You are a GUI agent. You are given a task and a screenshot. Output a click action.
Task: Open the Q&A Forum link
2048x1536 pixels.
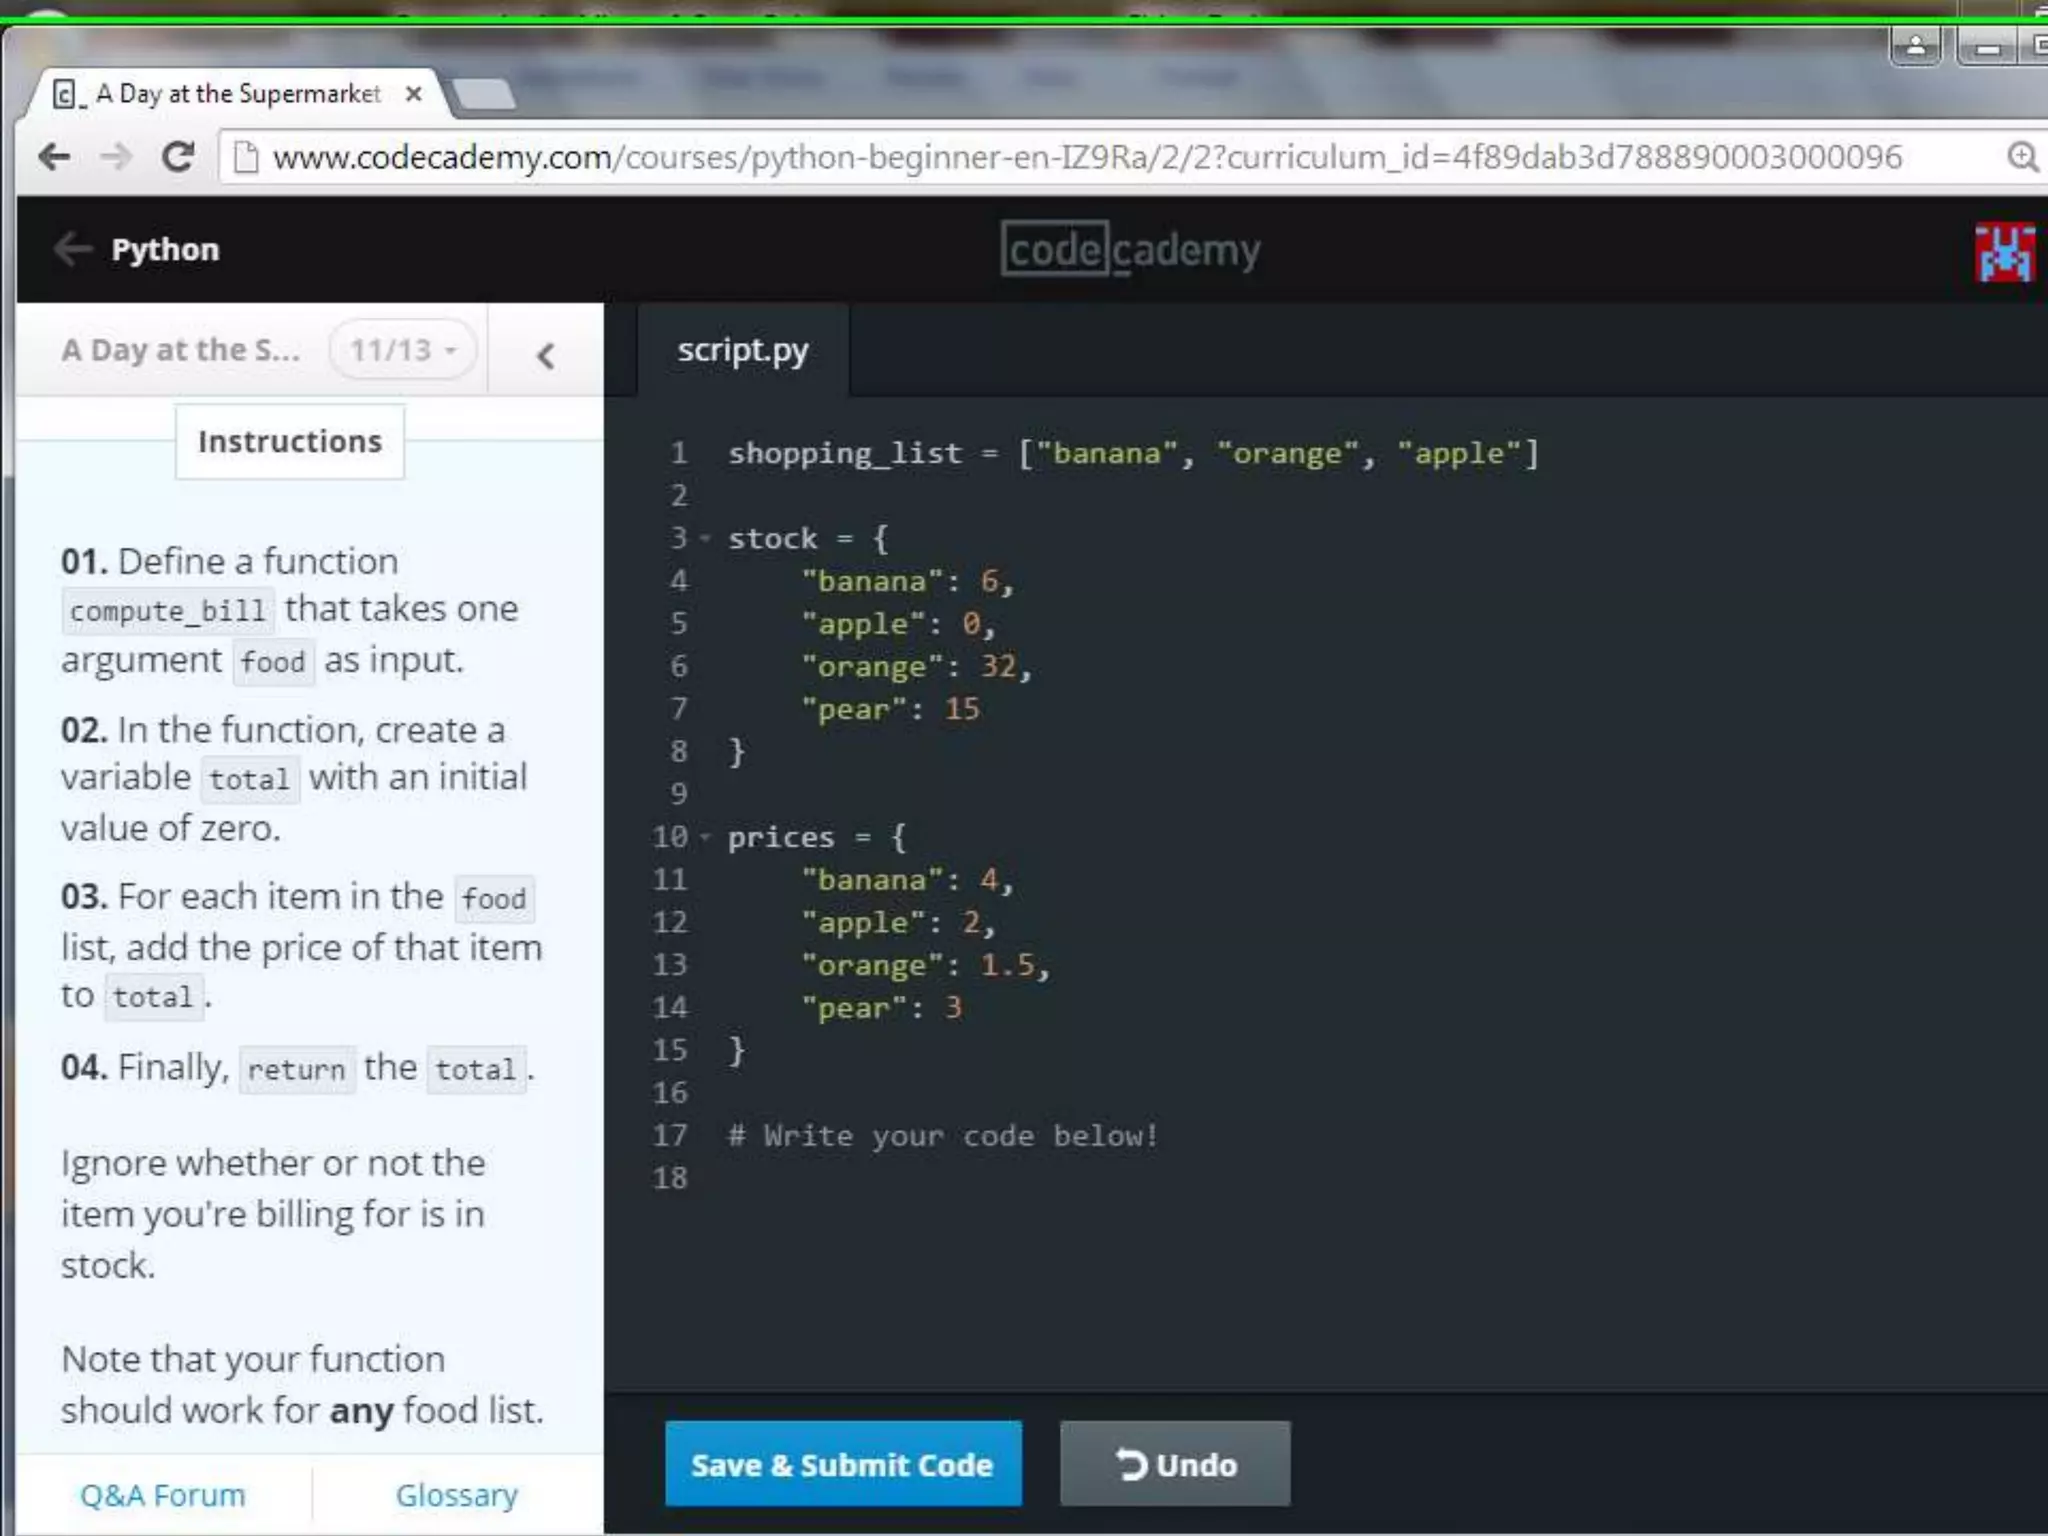(163, 1495)
